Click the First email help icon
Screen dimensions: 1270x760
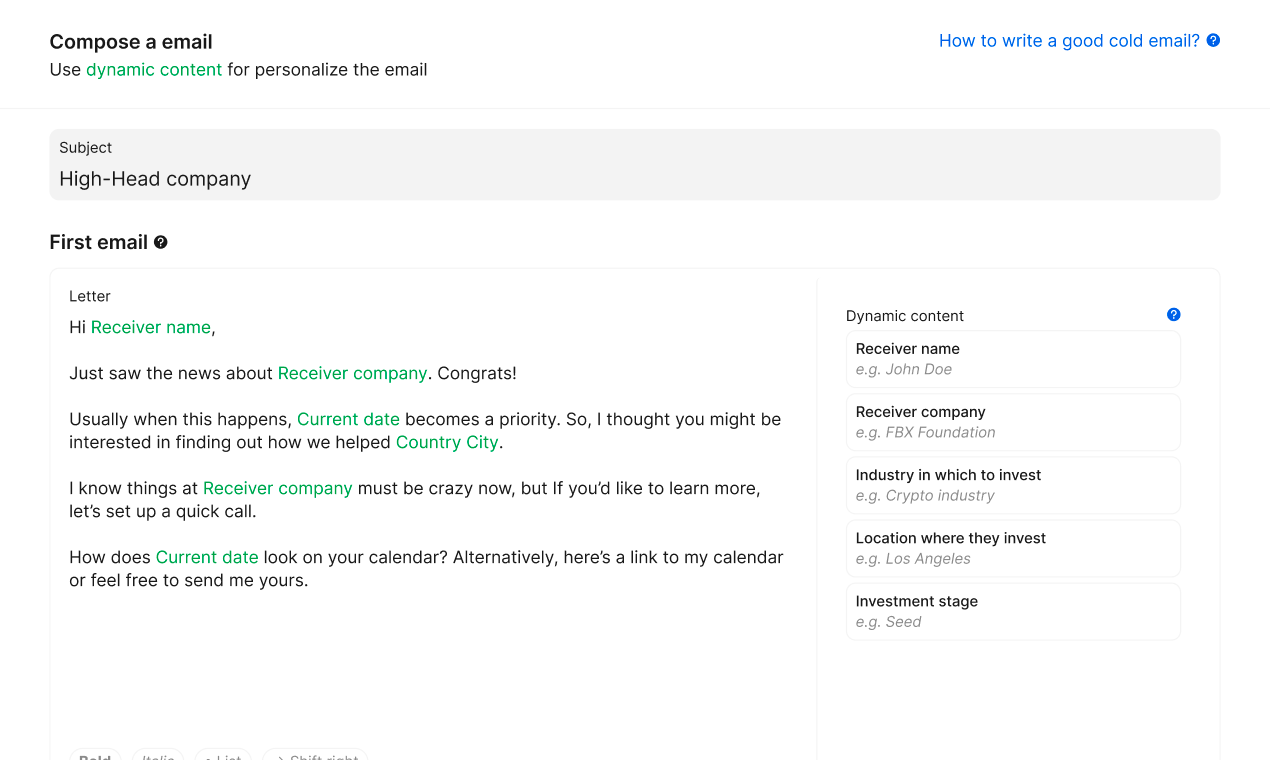coord(161,242)
